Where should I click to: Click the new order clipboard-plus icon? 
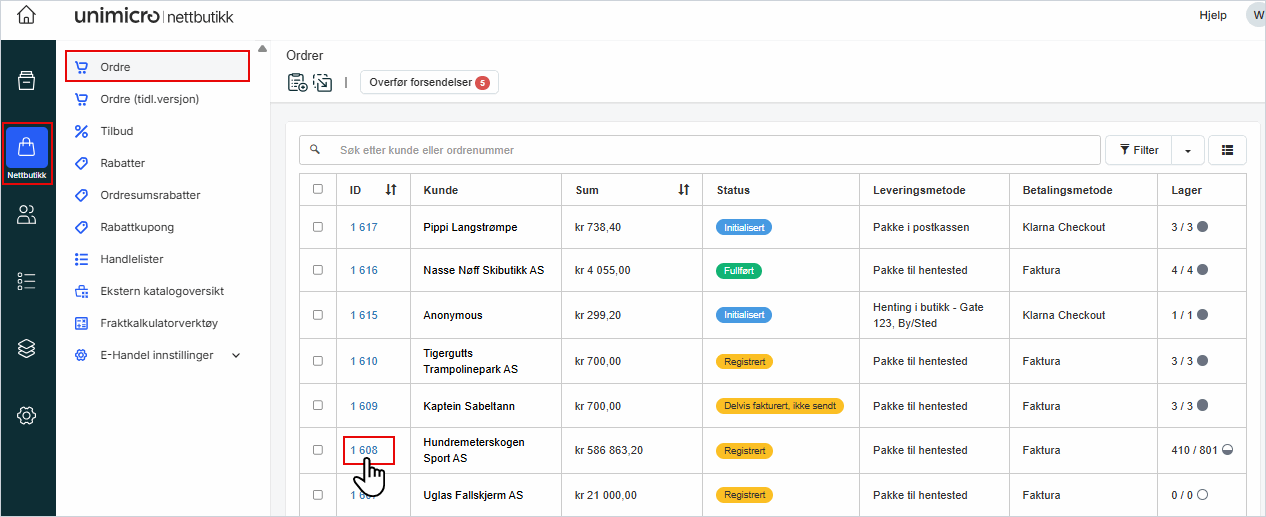point(297,83)
